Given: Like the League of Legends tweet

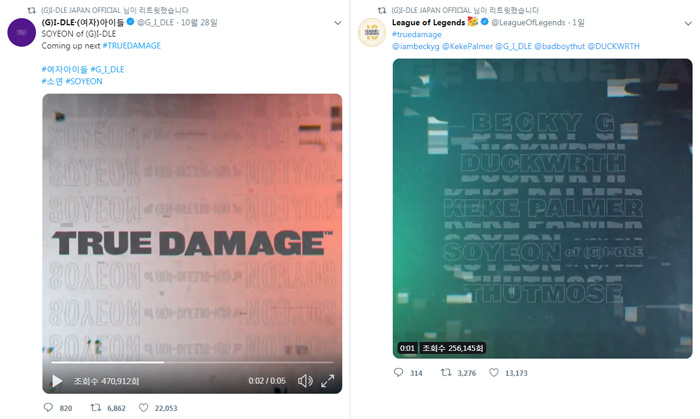Looking at the screenshot, I should (x=494, y=372).
